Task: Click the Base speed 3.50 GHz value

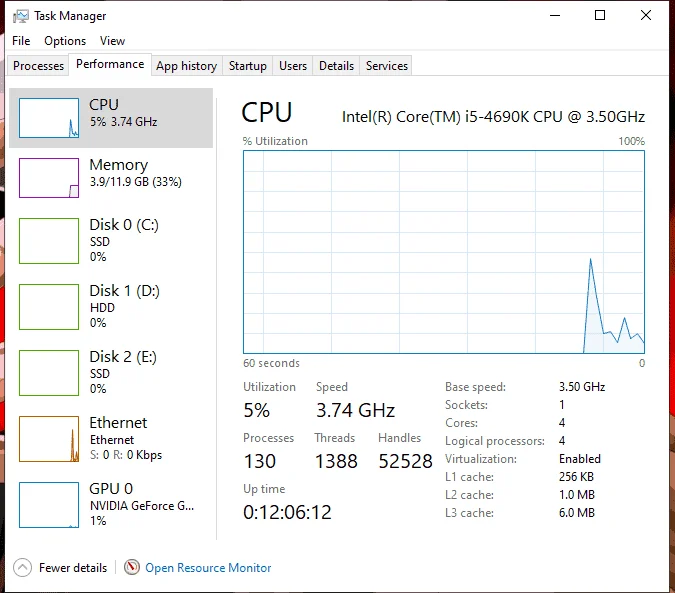Action: click(582, 387)
